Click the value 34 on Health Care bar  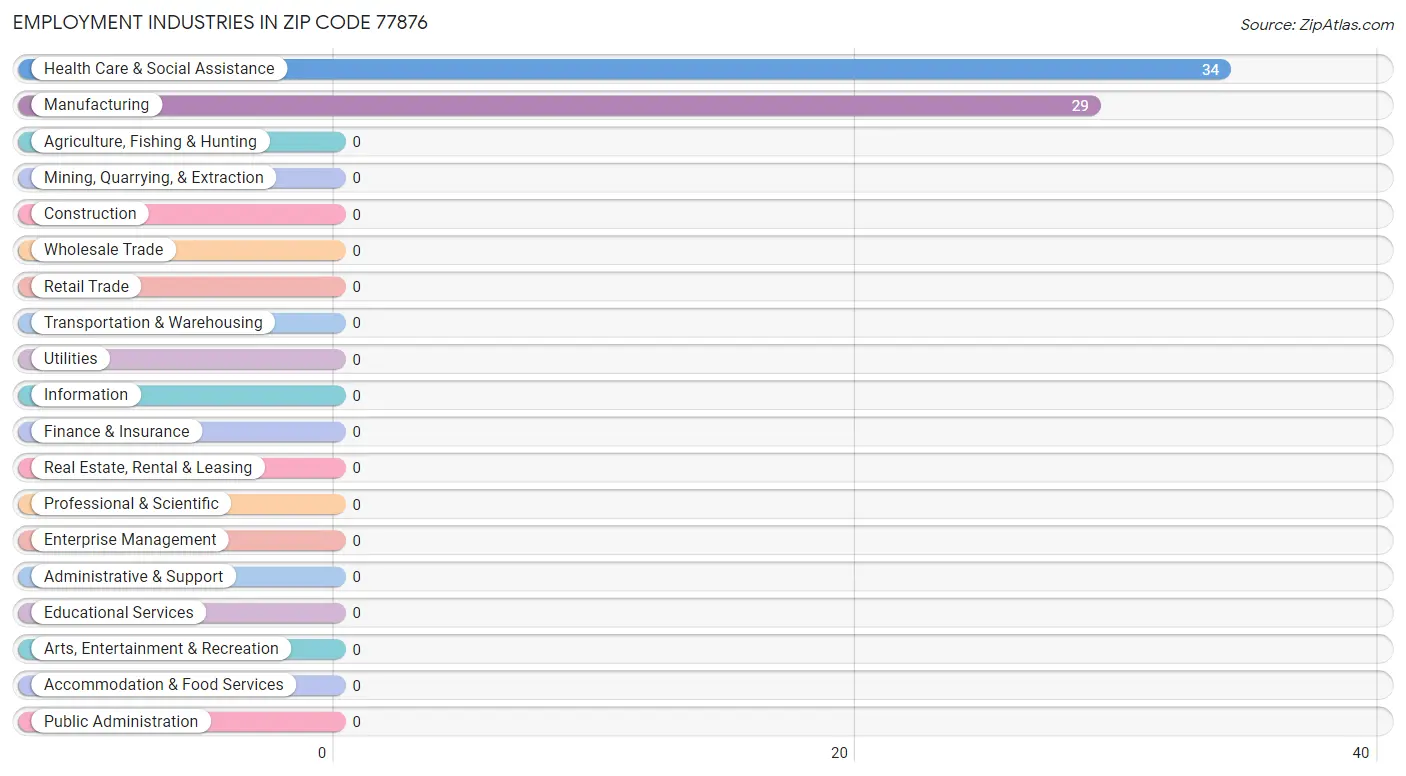[x=1210, y=70]
